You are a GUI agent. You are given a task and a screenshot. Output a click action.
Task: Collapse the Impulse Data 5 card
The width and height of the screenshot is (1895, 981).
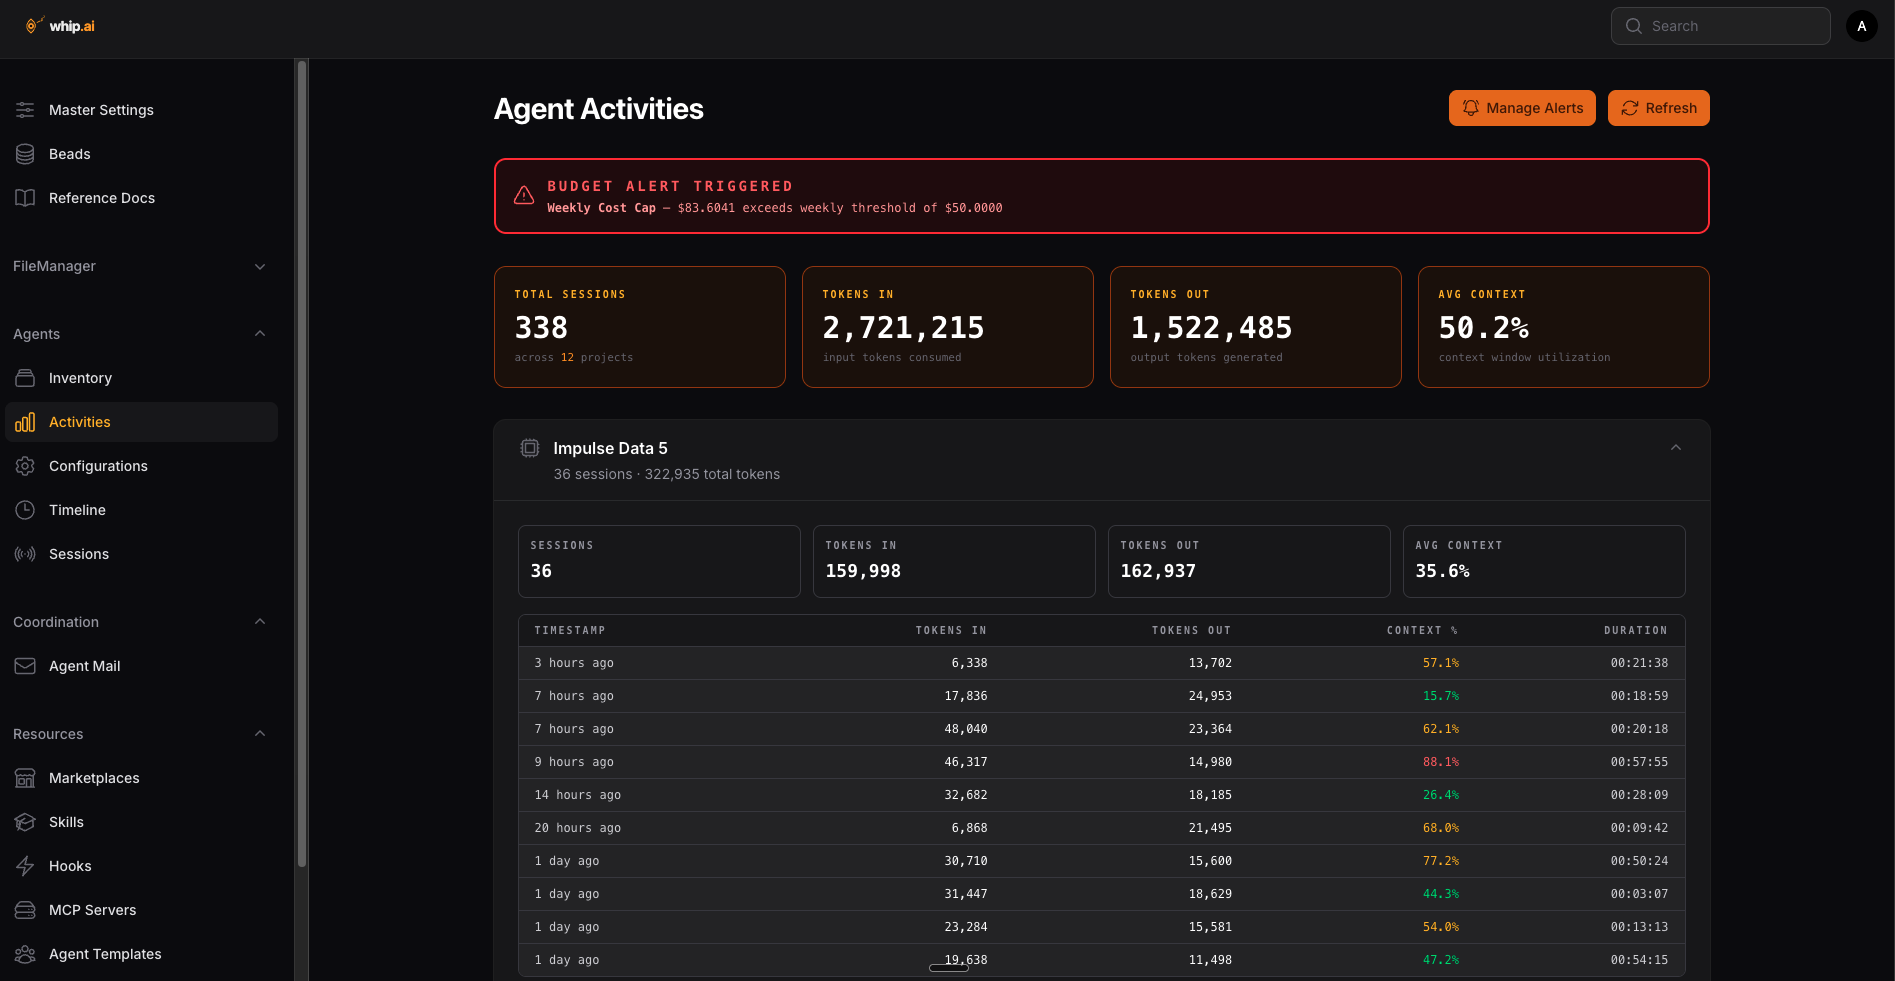pyautogui.click(x=1676, y=448)
